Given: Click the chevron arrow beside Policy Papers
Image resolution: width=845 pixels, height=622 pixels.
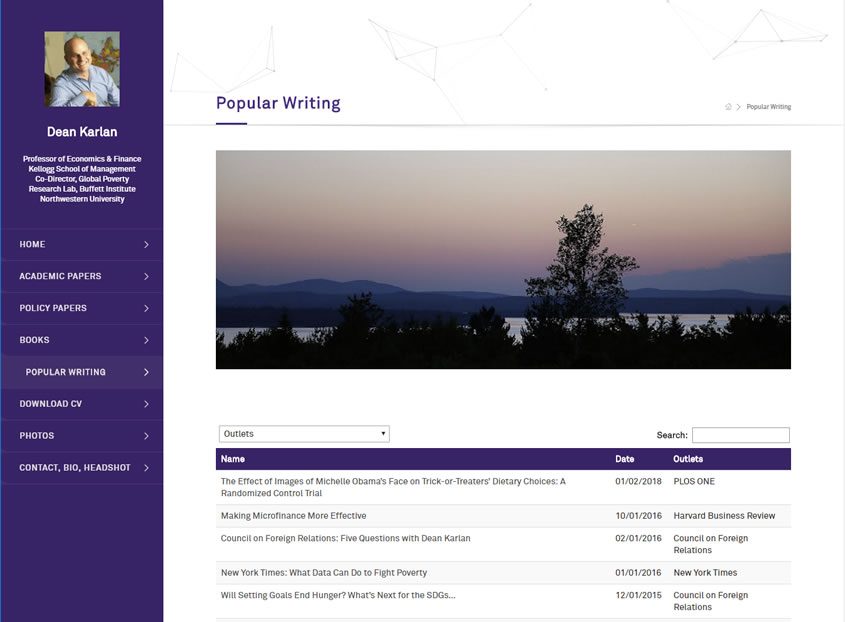Looking at the screenshot, I should coord(146,308).
